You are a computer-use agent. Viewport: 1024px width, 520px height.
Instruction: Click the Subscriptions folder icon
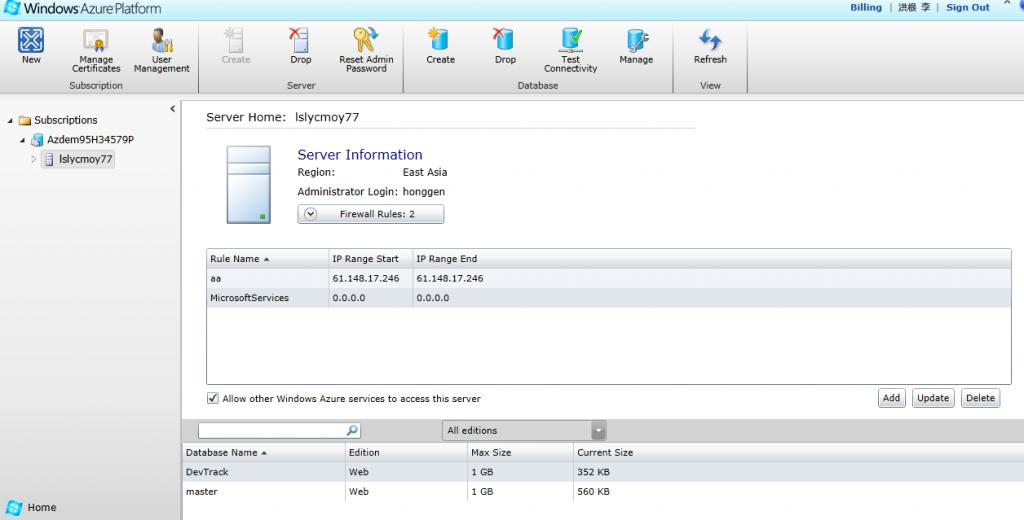click(25, 120)
